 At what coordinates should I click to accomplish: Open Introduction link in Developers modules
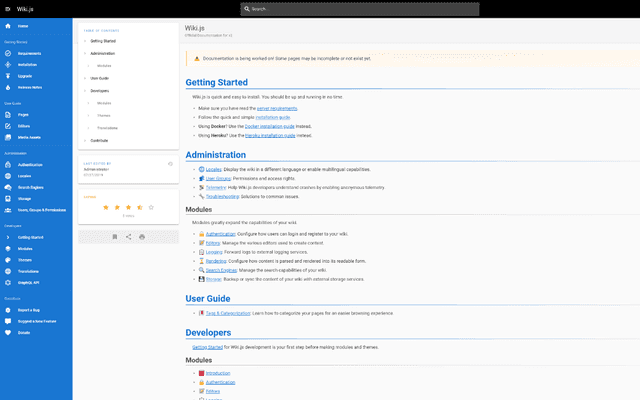[x=218, y=373]
